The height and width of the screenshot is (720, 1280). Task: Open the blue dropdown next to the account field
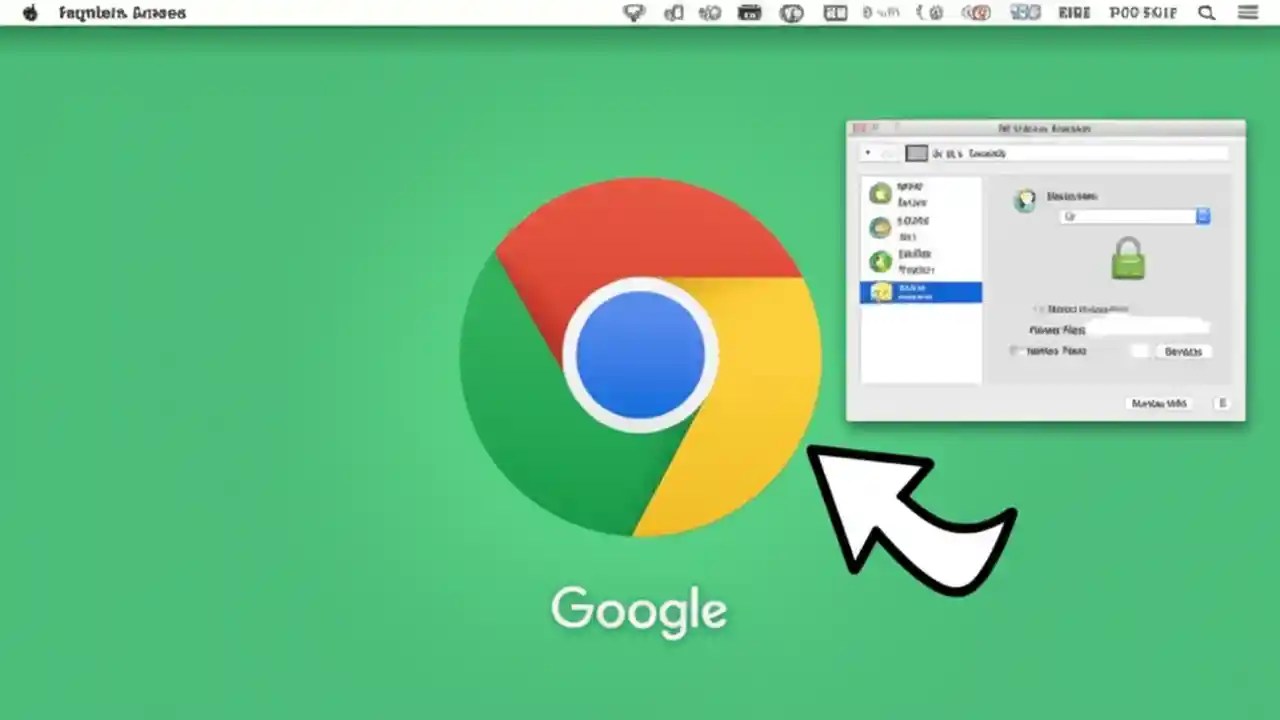[1203, 216]
